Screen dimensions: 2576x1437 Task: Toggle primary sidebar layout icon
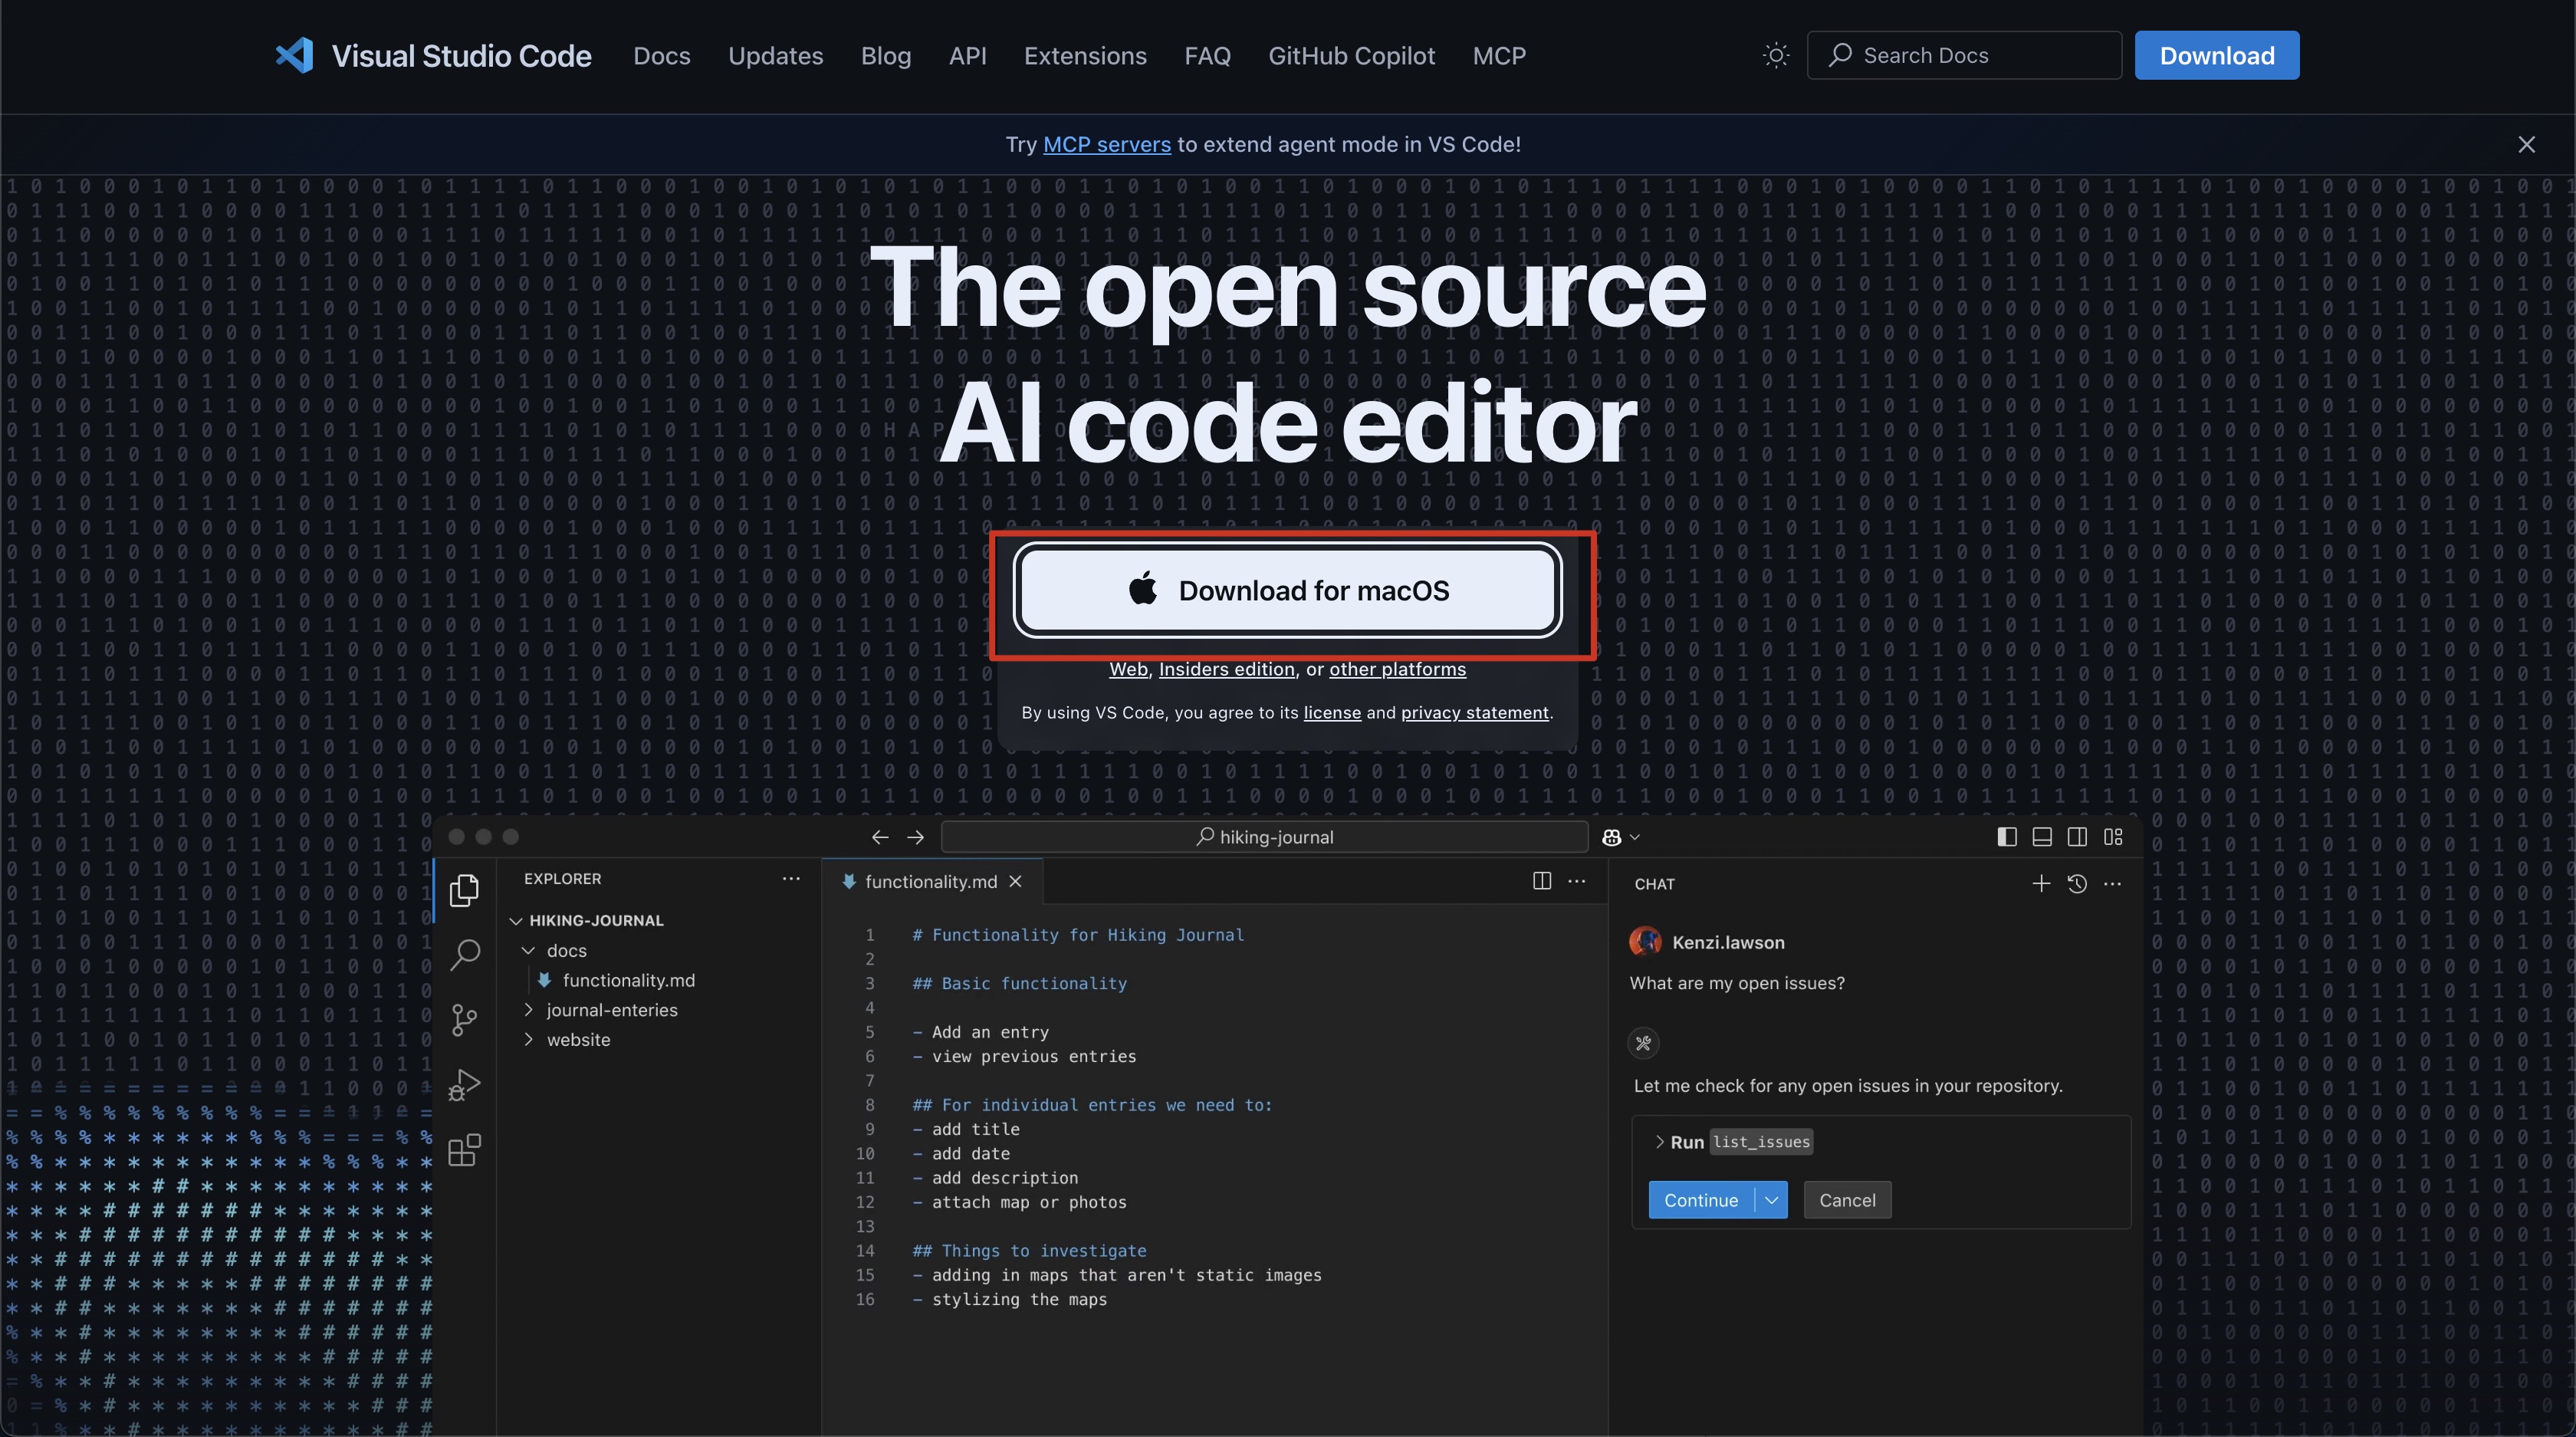[2006, 837]
